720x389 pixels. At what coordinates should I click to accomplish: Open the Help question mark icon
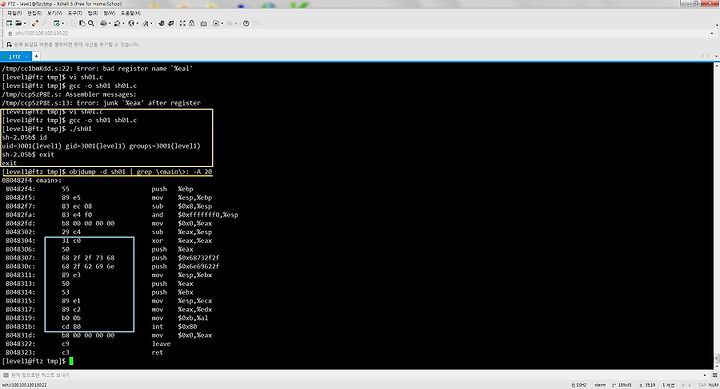coord(246,23)
